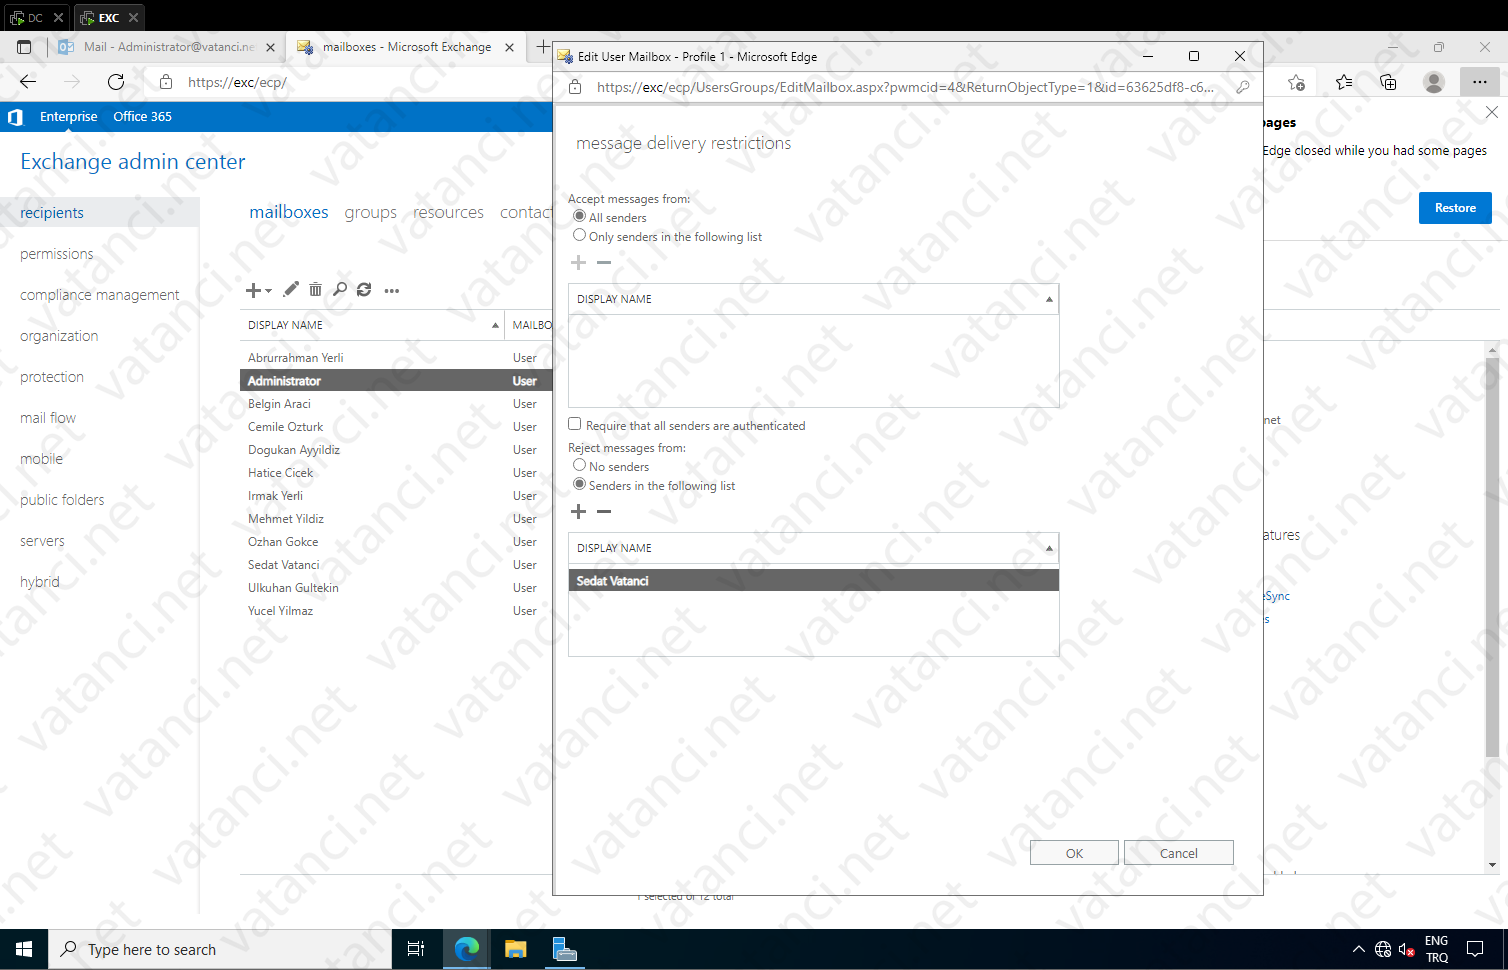Click the Edge tab actions menu icon
1508x970 pixels.
[x=24, y=47]
